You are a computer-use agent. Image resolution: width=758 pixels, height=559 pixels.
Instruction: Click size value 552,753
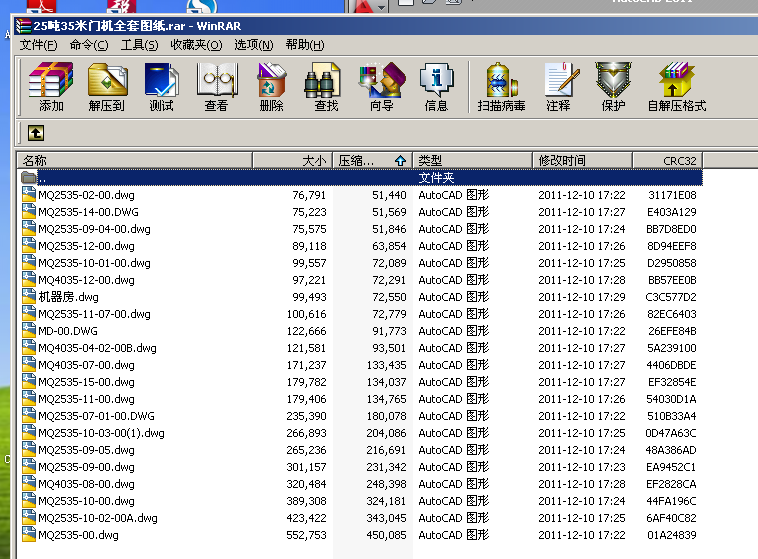pos(306,535)
